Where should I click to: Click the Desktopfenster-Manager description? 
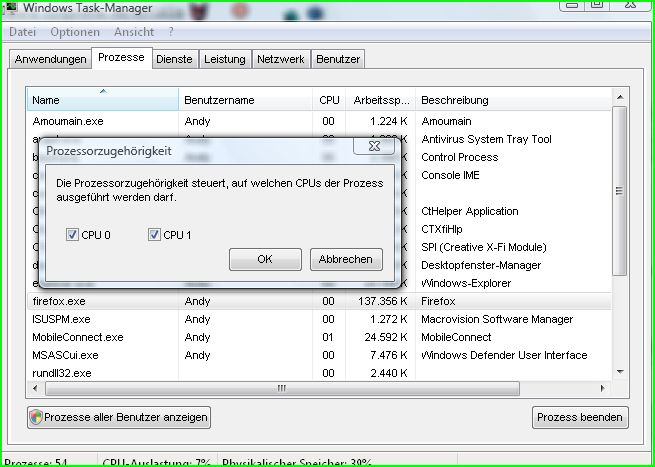[481, 265]
